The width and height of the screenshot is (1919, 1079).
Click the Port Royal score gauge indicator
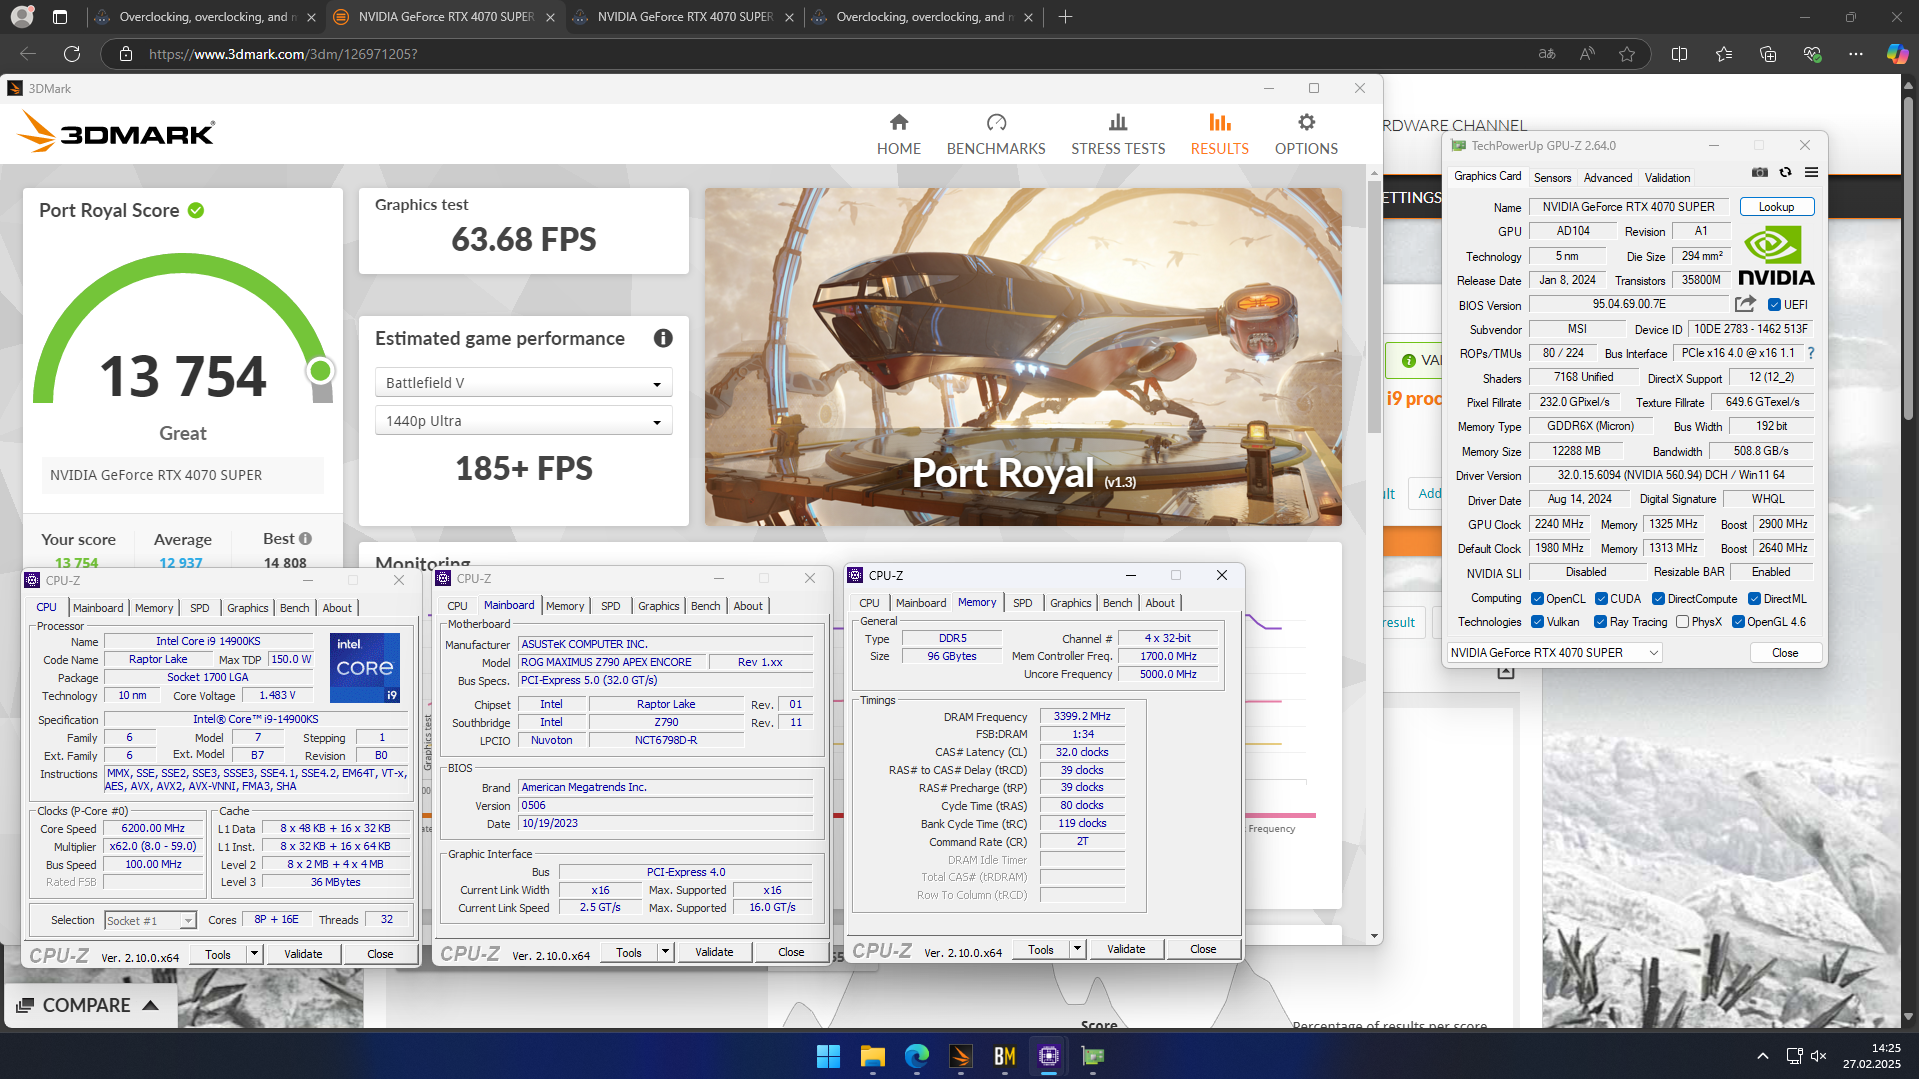320,371
